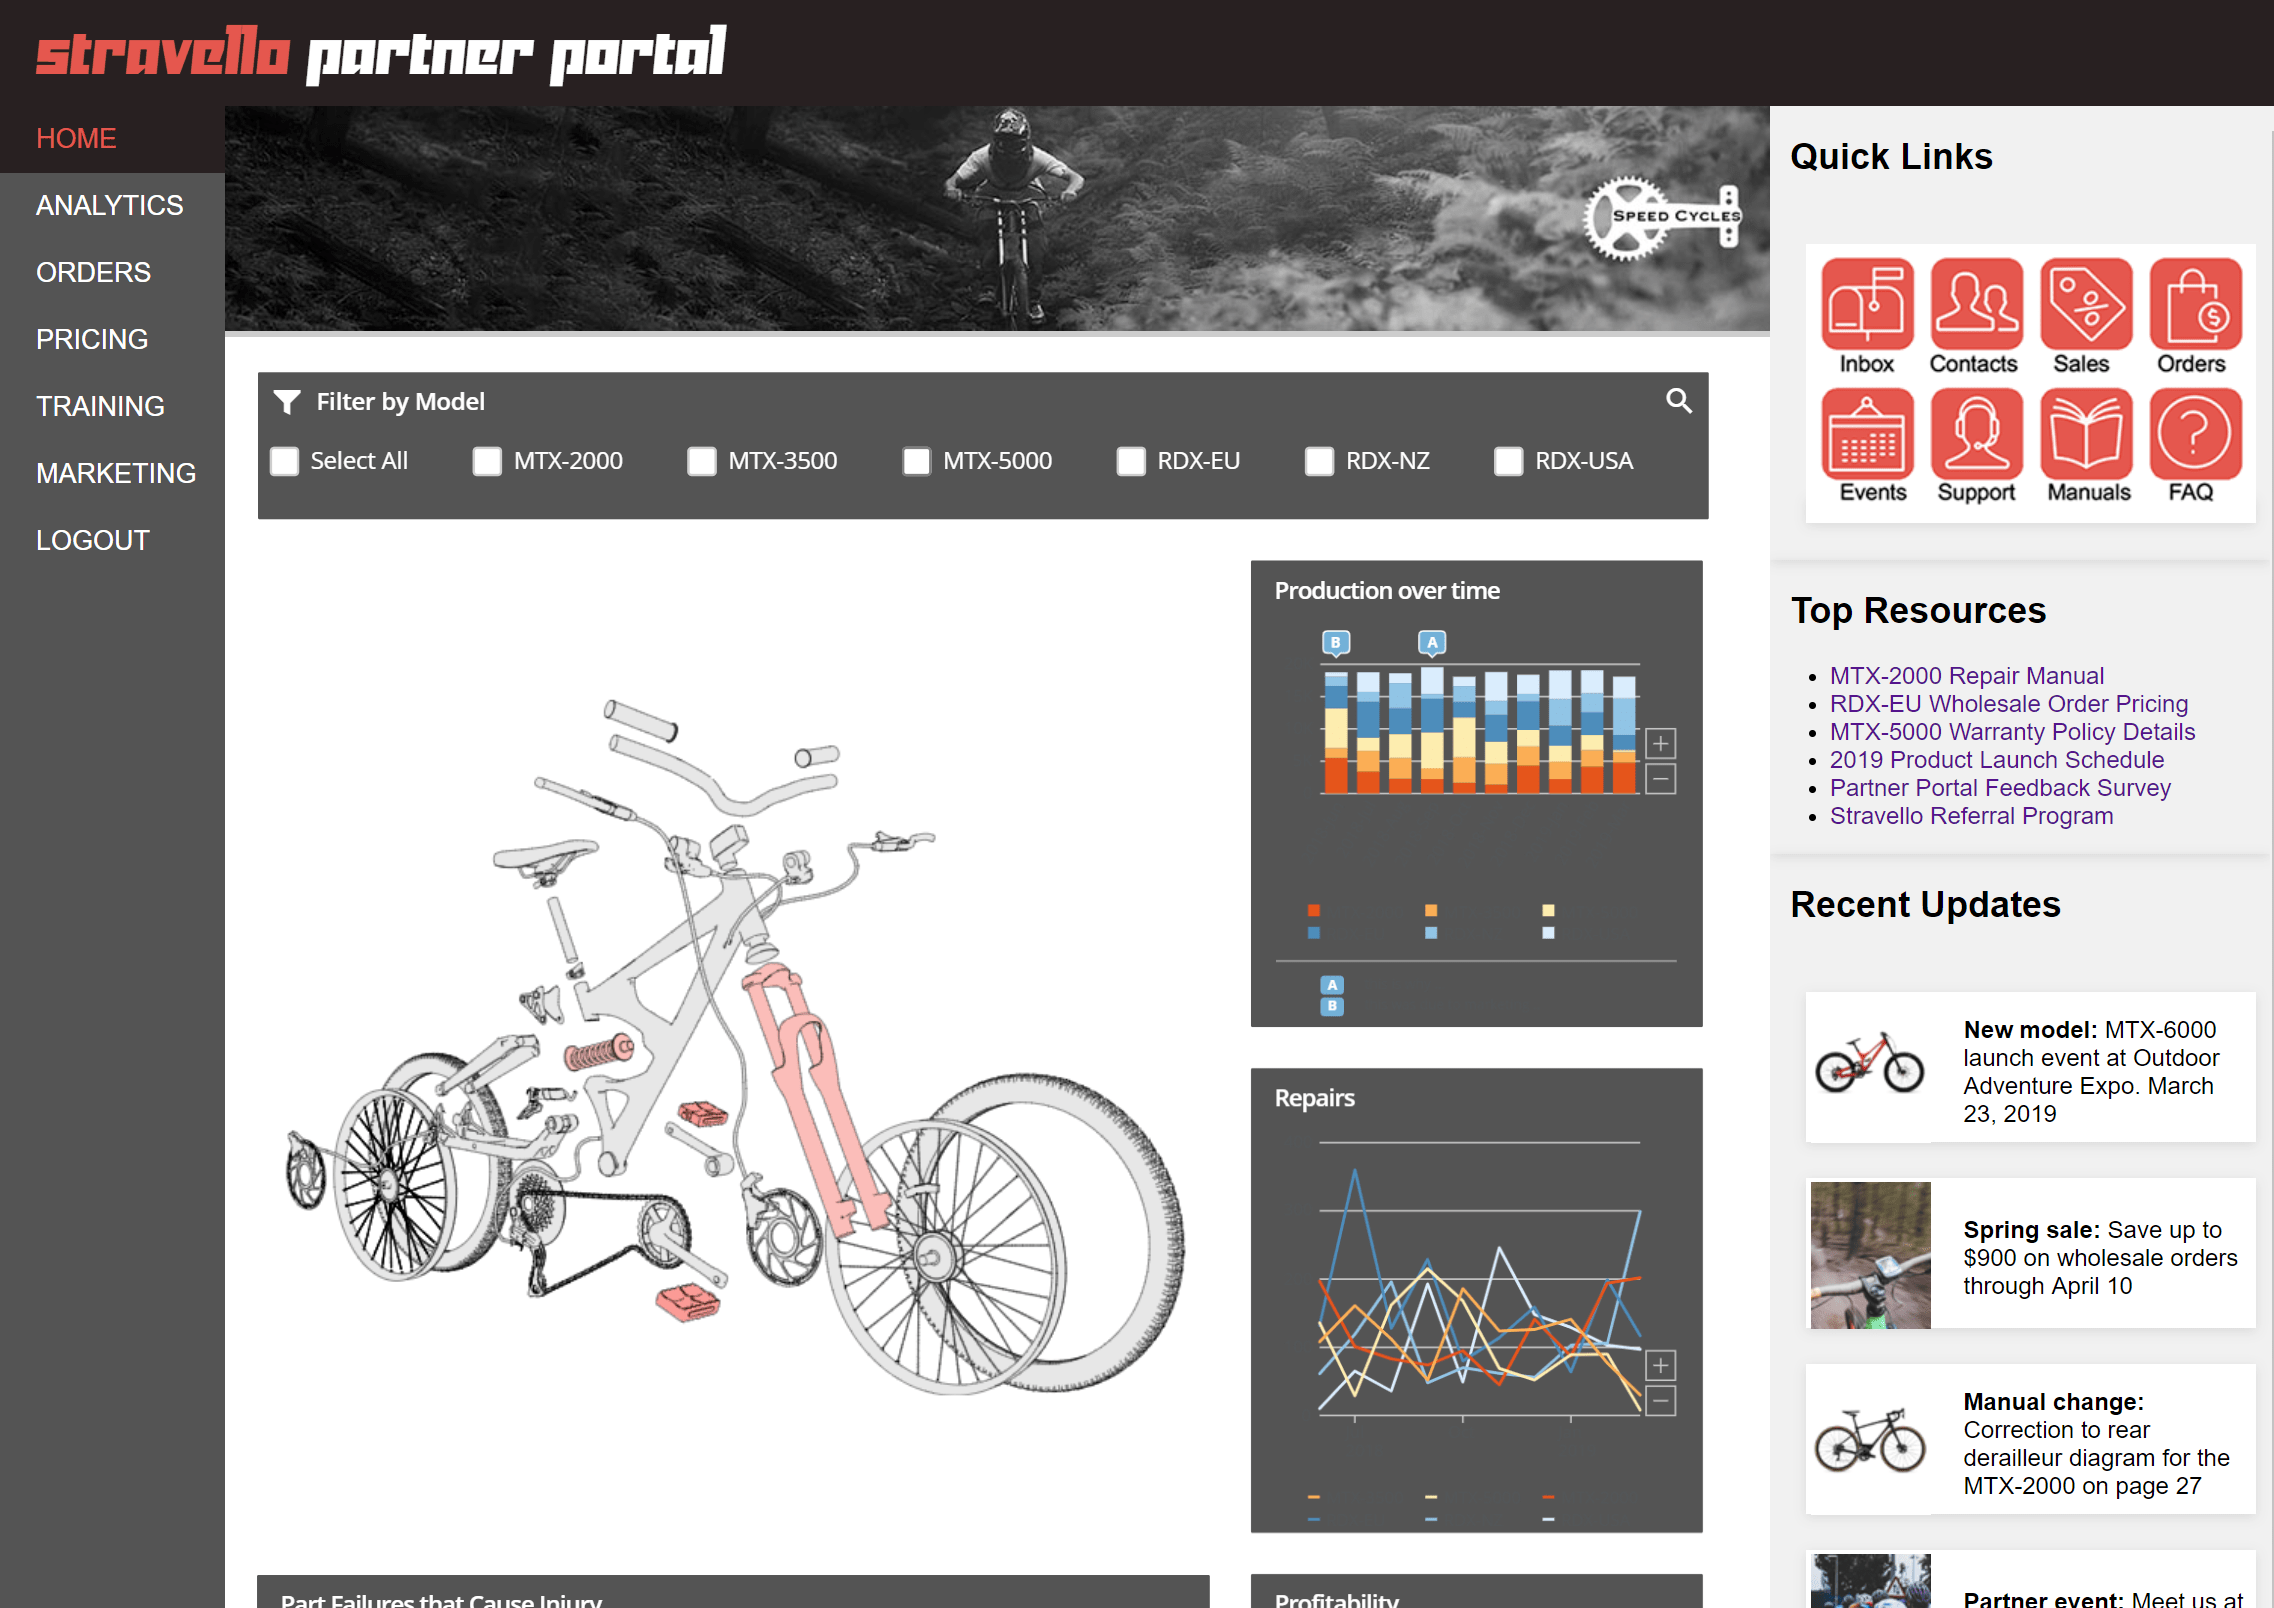Open the Events calendar icon

pos(1866,434)
